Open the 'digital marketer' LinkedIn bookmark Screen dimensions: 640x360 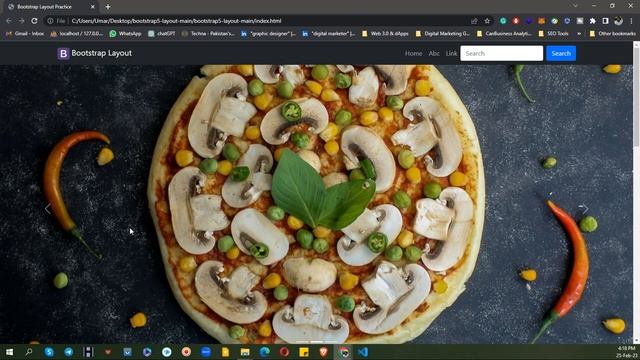click(329, 33)
